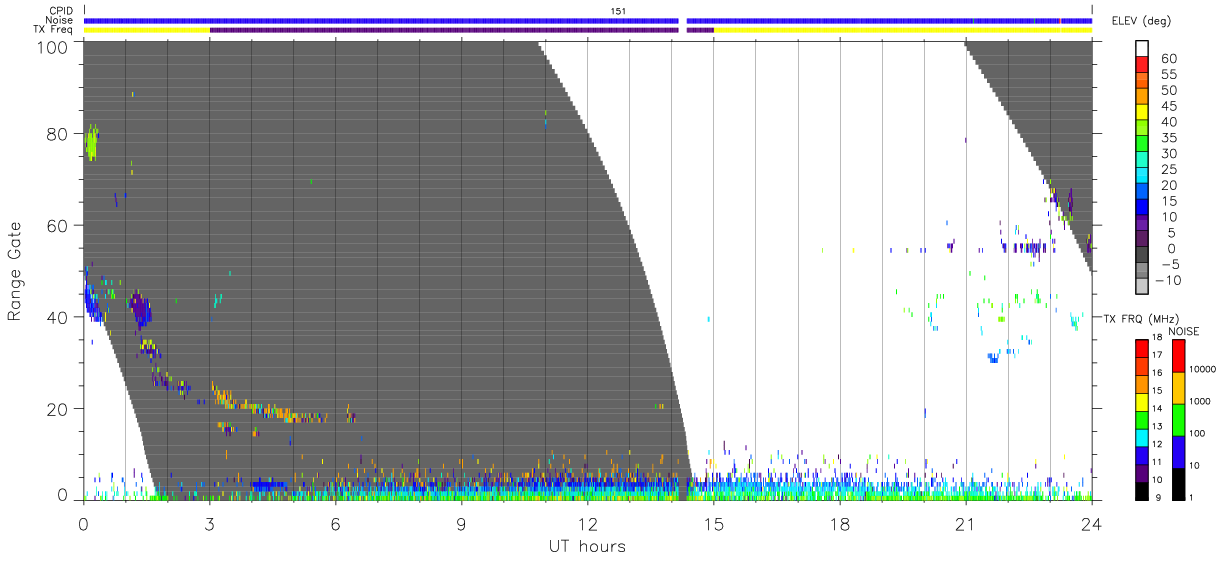Pick the white top segment of elevation colorbar
This screenshot has width=1228, height=567.
pyautogui.click(x=1142, y=49)
